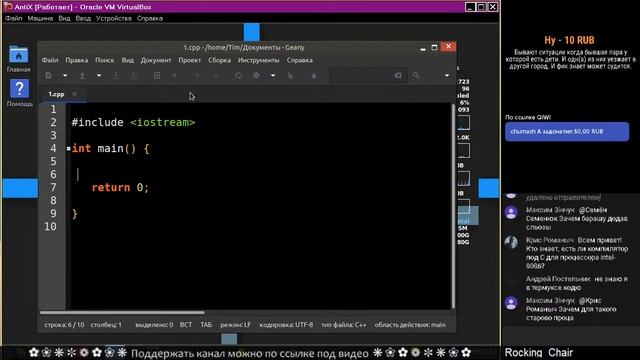Screen dimensions: 640x360
Task: Click the Navigate Forward arrow icon
Action: coord(216,76)
